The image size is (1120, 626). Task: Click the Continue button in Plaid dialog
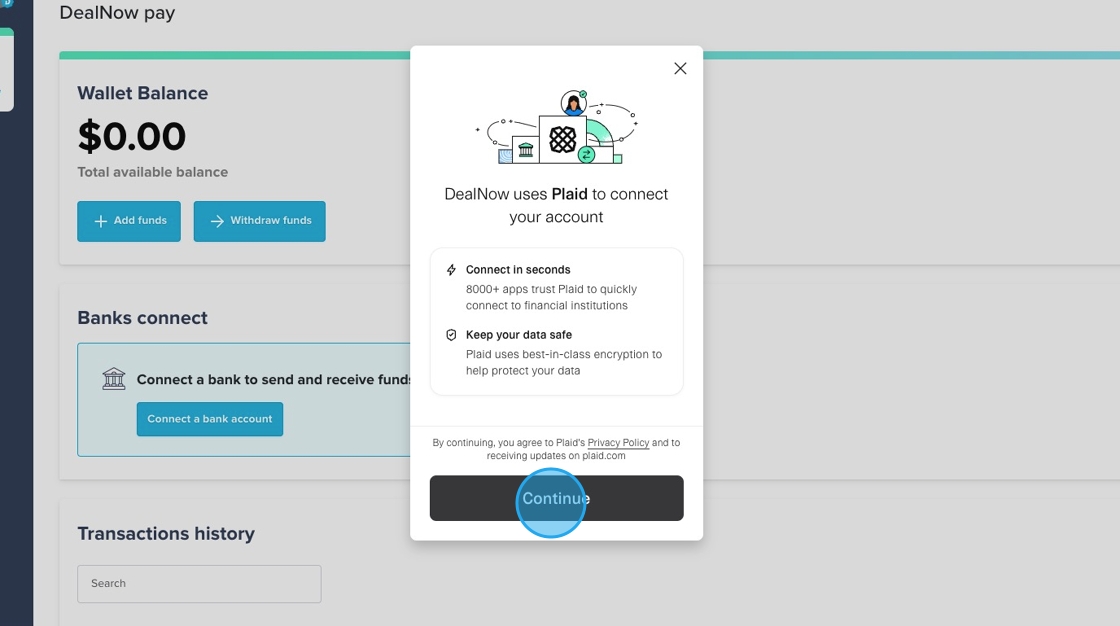coord(556,498)
